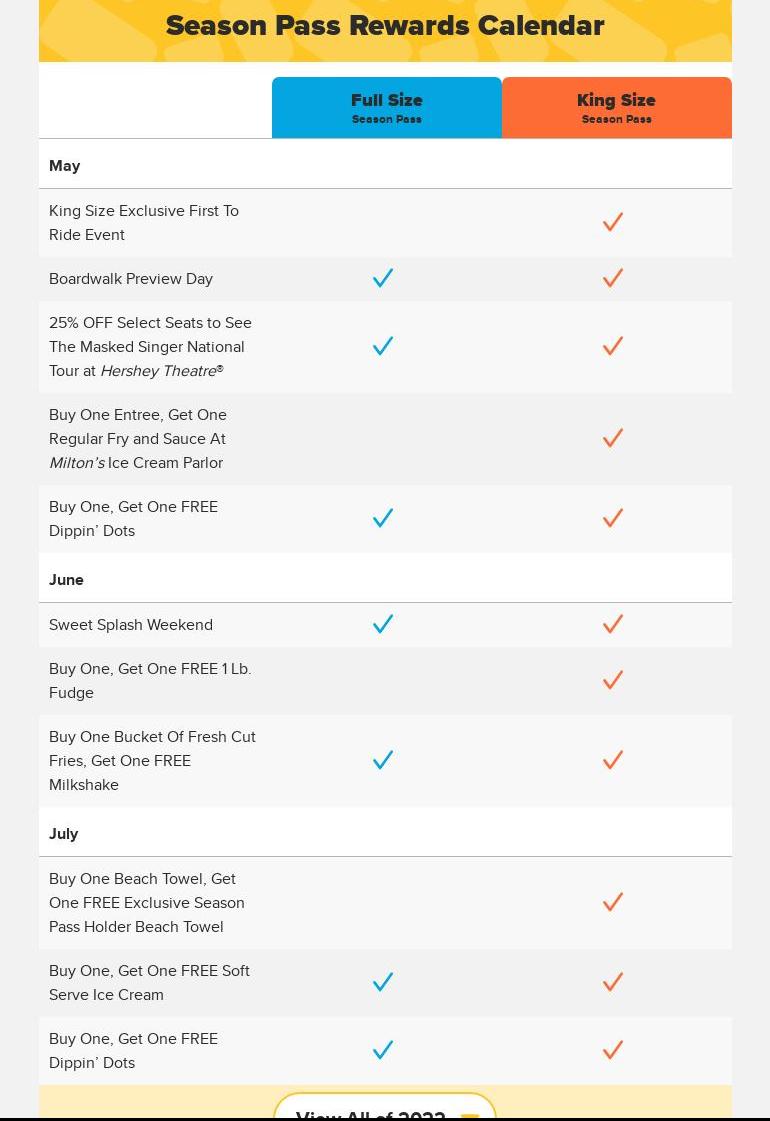Click the Sweet Splash Weekend reward label

131,625
